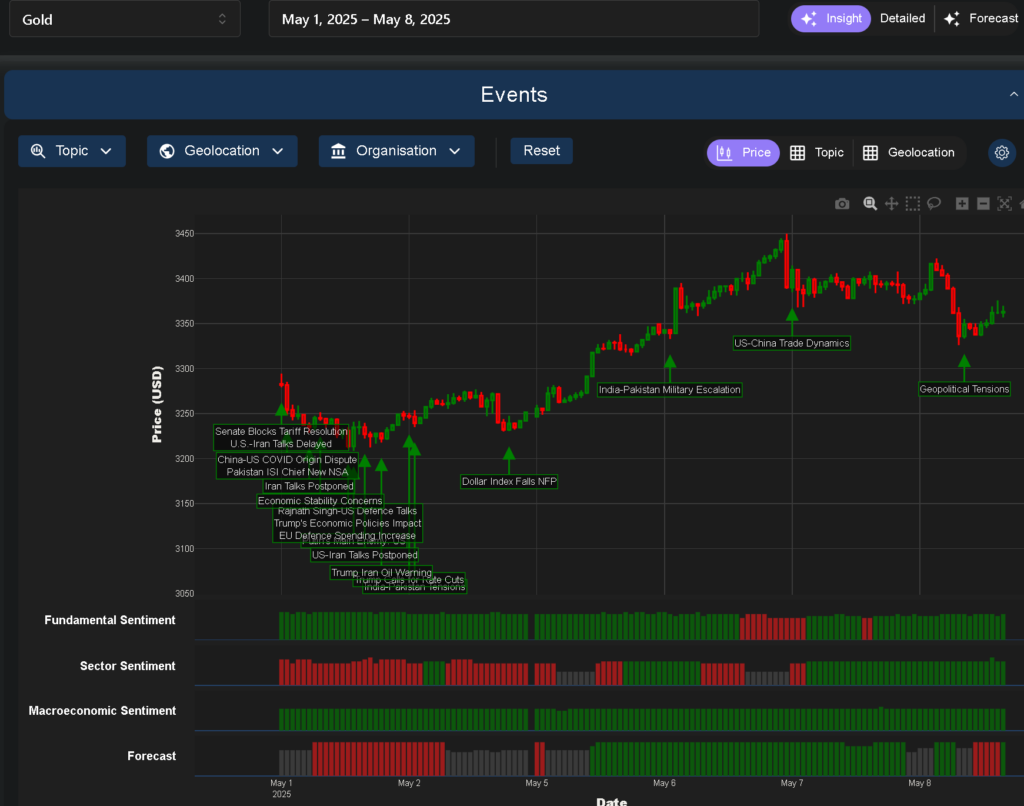This screenshot has height=806, width=1024.
Task: Click the Geopolitical Tensions event label
Action: (964, 389)
